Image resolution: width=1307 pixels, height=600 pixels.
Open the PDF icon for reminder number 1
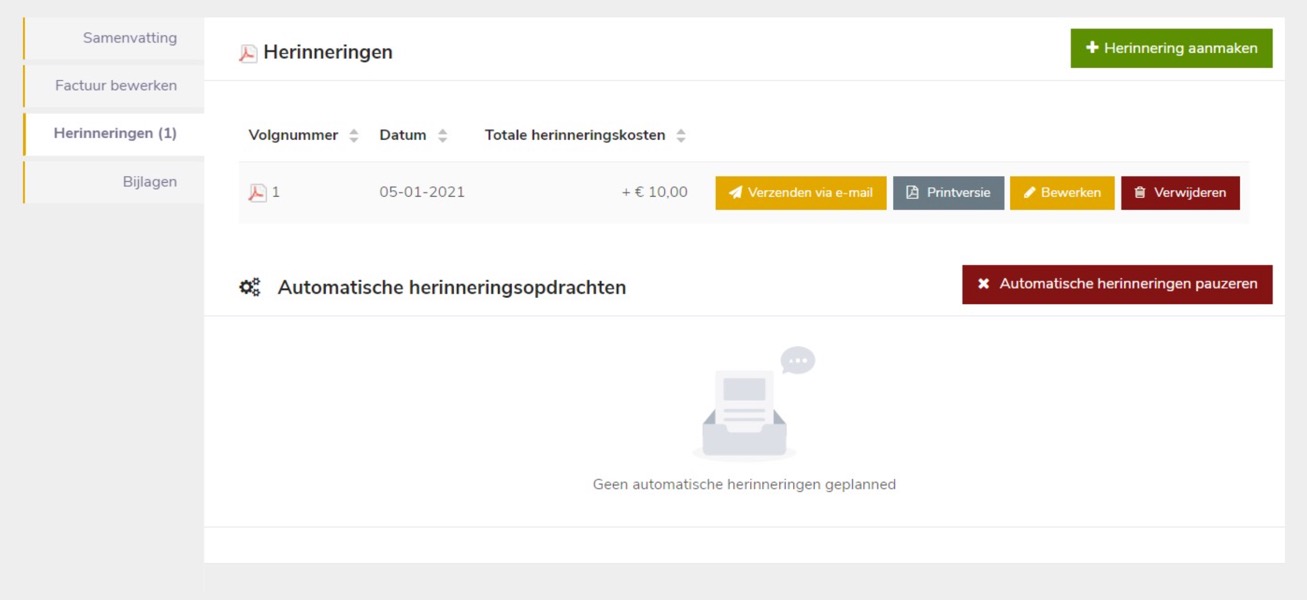tap(257, 193)
